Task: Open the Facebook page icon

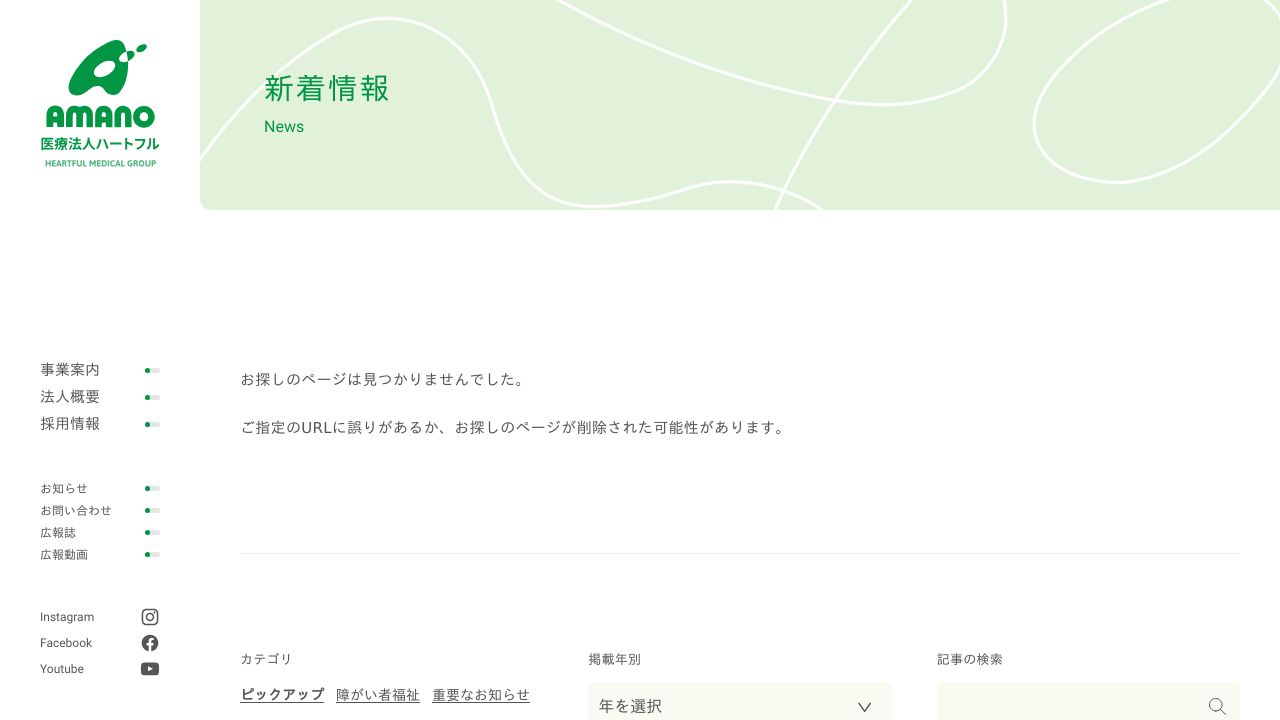Action: point(150,643)
